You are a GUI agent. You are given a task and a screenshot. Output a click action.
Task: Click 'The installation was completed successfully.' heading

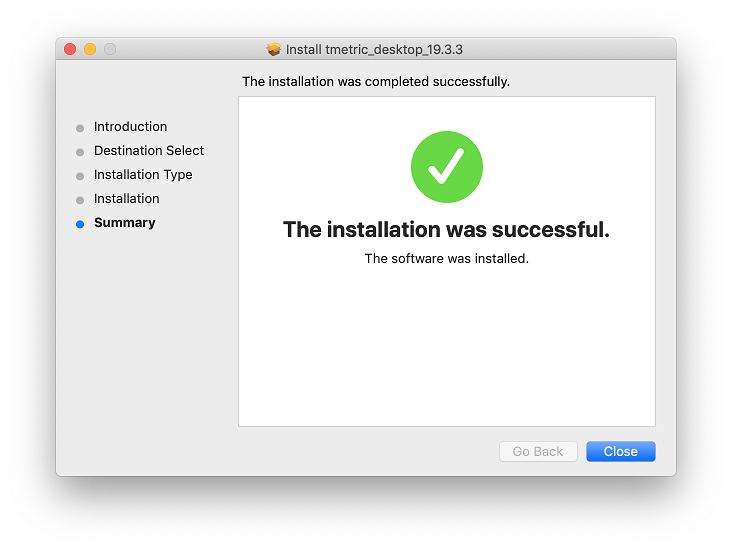[376, 81]
